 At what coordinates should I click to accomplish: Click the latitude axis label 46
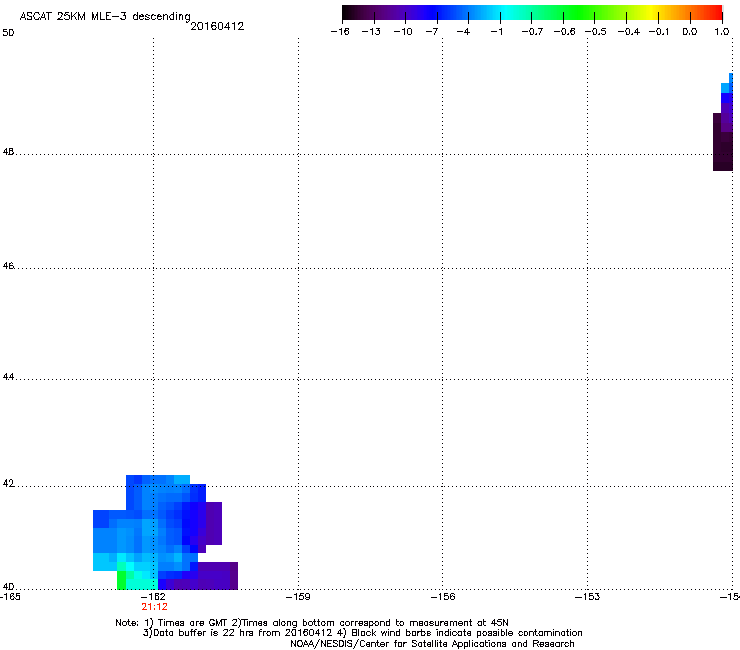click(8, 266)
